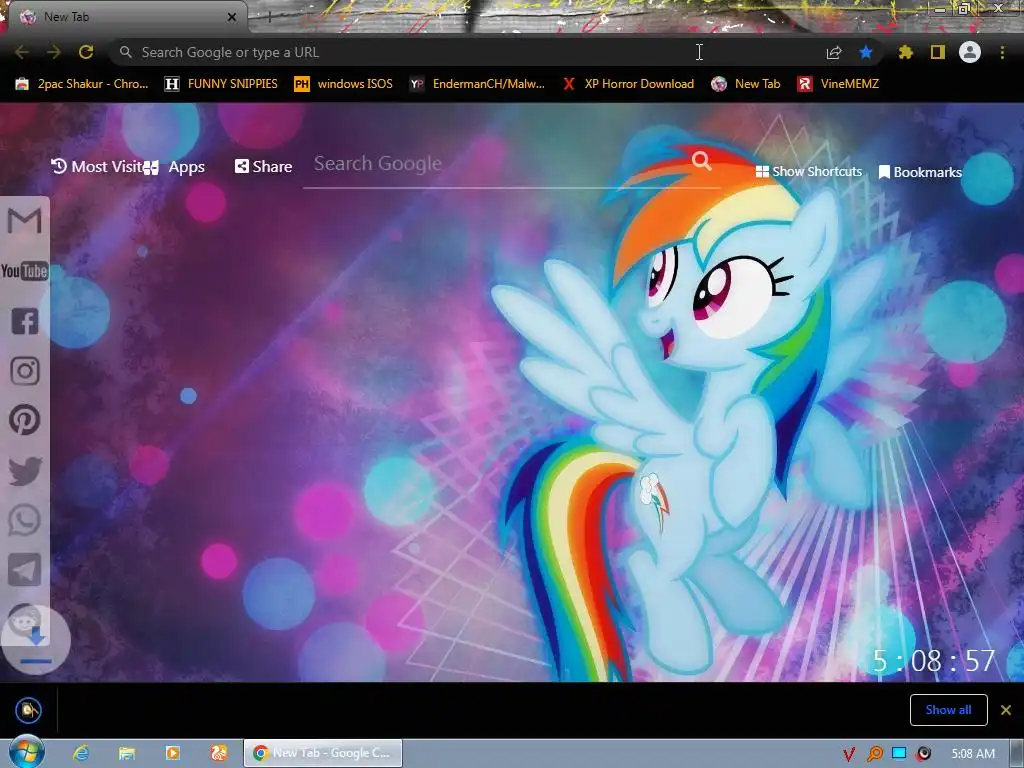This screenshot has width=1024, height=768.
Task: Toggle the side panel icon
Action: point(938,52)
